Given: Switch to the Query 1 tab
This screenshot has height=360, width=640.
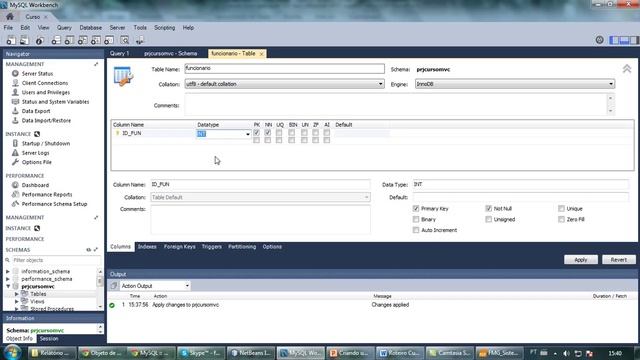Looking at the screenshot, I should [x=119, y=53].
